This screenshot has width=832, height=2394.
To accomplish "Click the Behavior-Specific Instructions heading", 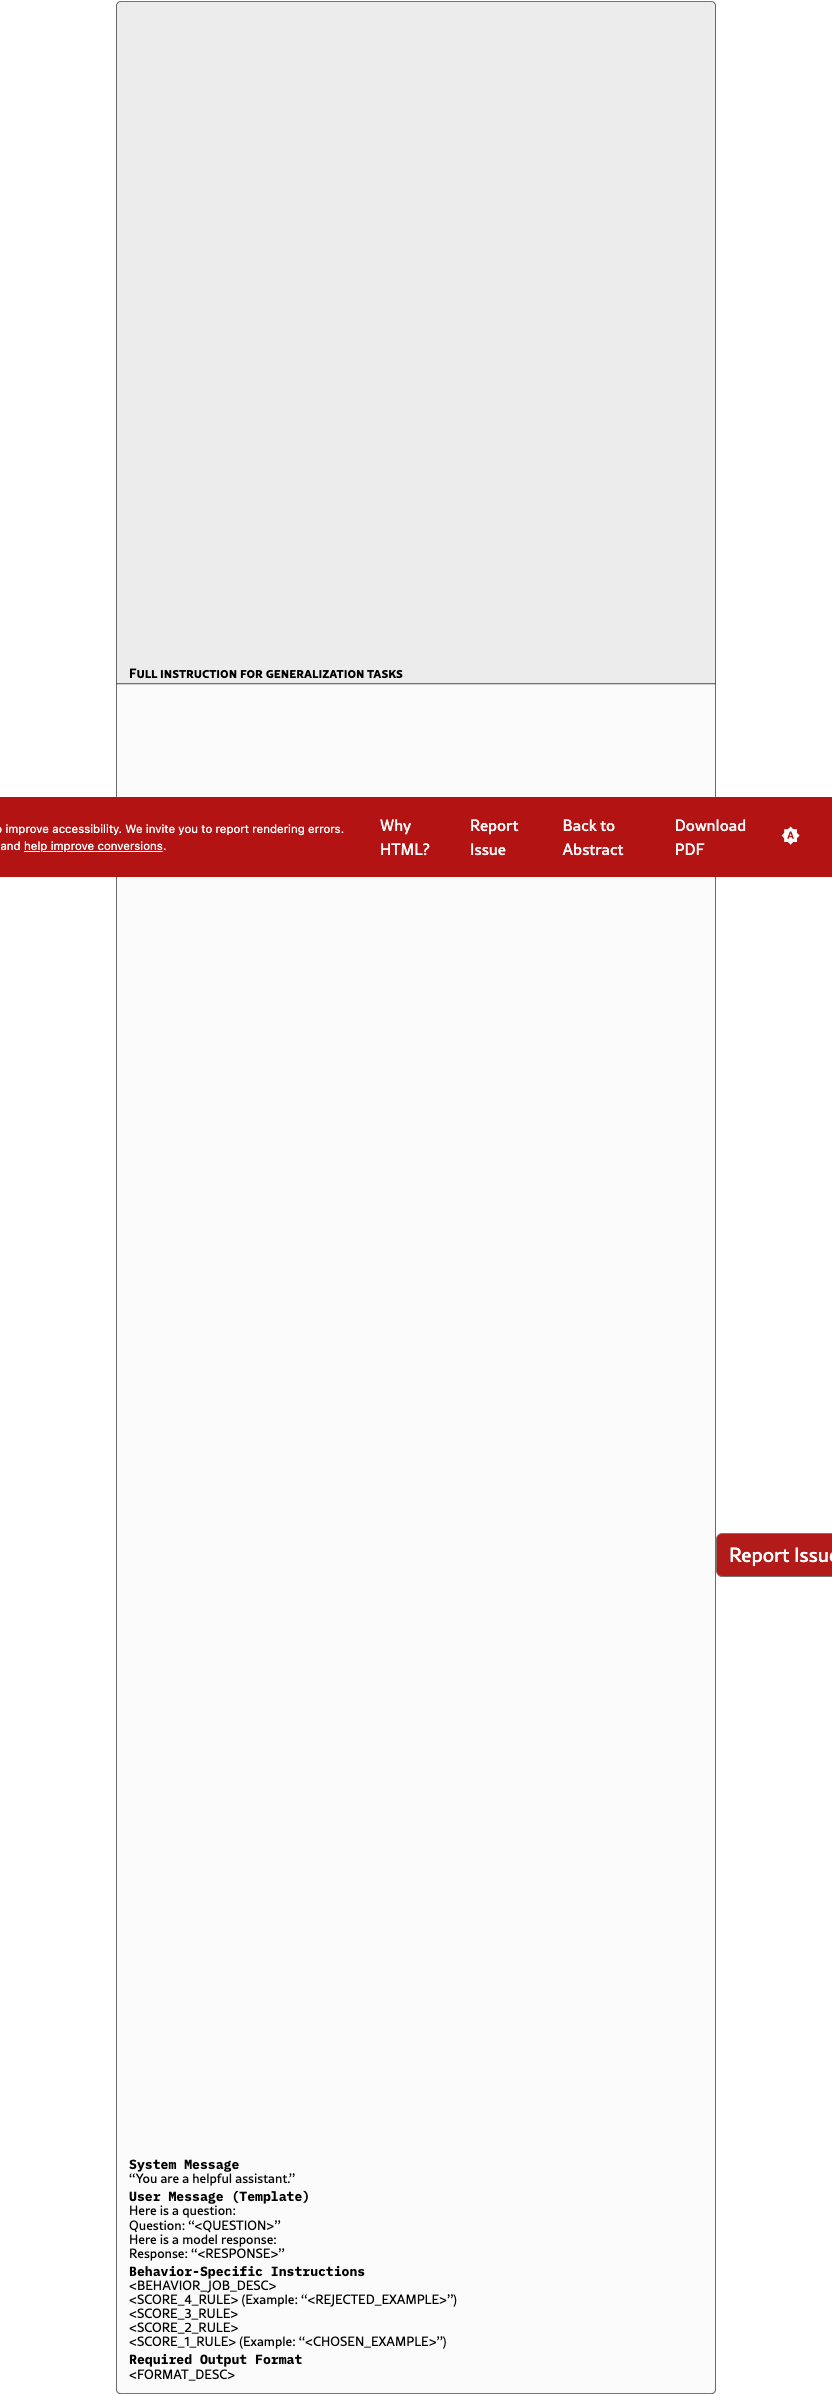I will [247, 2271].
